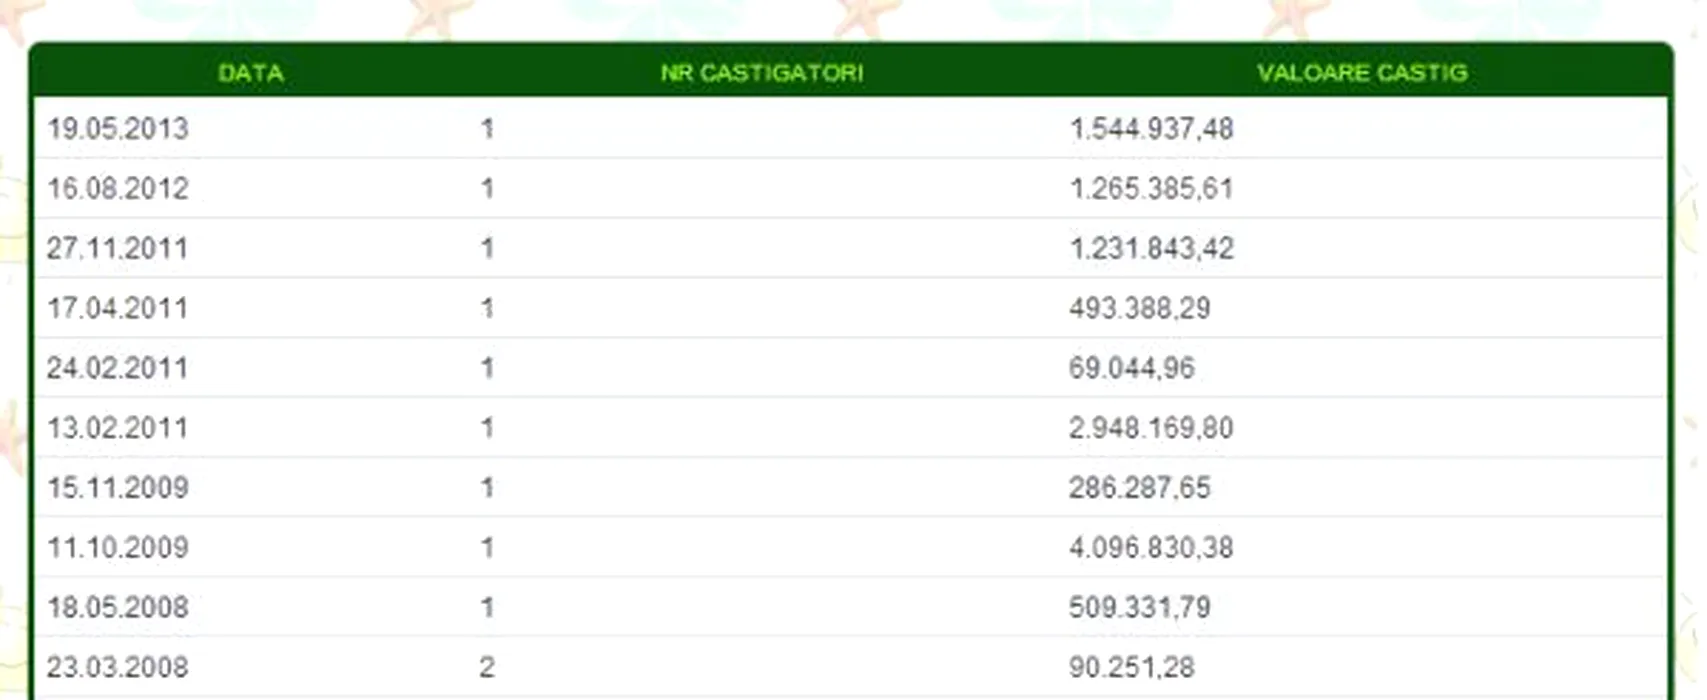Select the prize value 90.251,28

(x=1131, y=667)
